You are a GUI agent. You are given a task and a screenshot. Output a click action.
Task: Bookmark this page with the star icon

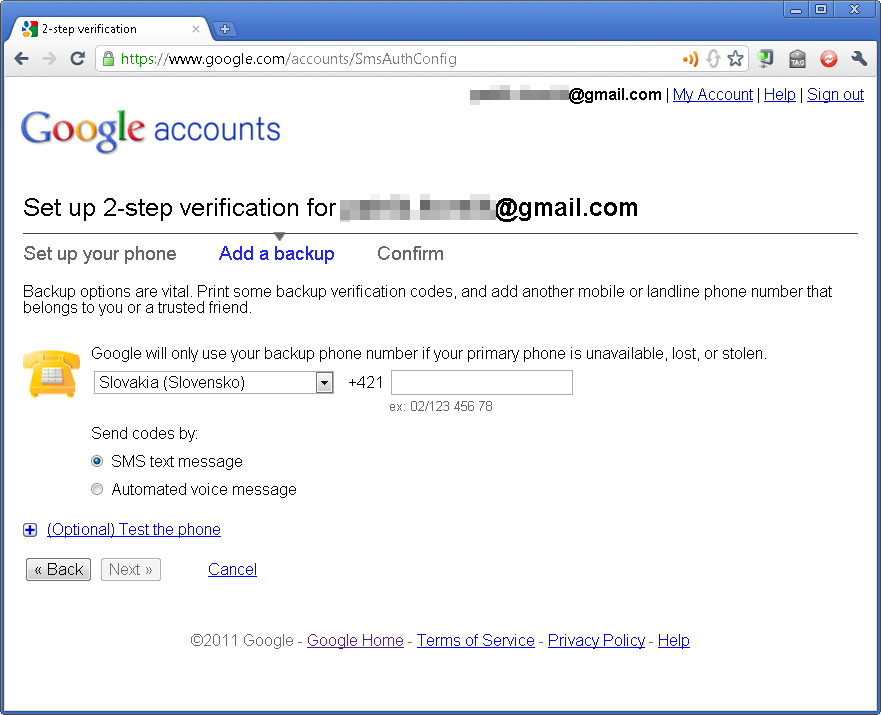click(x=735, y=58)
